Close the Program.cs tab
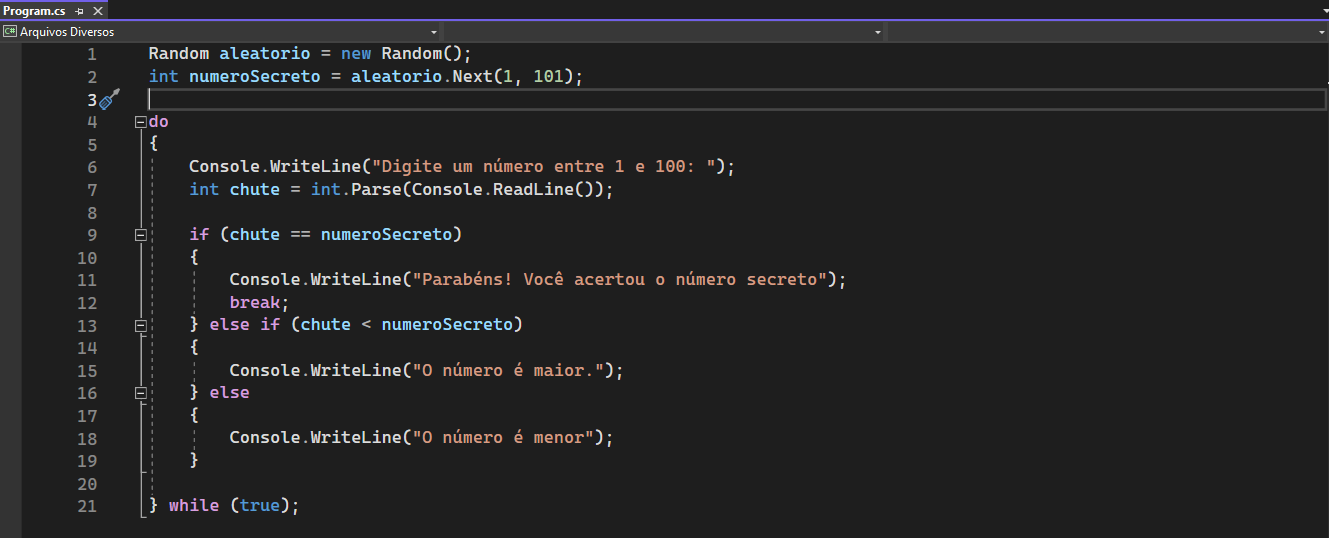Image resolution: width=1329 pixels, height=538 pixels. click(97, 10)
